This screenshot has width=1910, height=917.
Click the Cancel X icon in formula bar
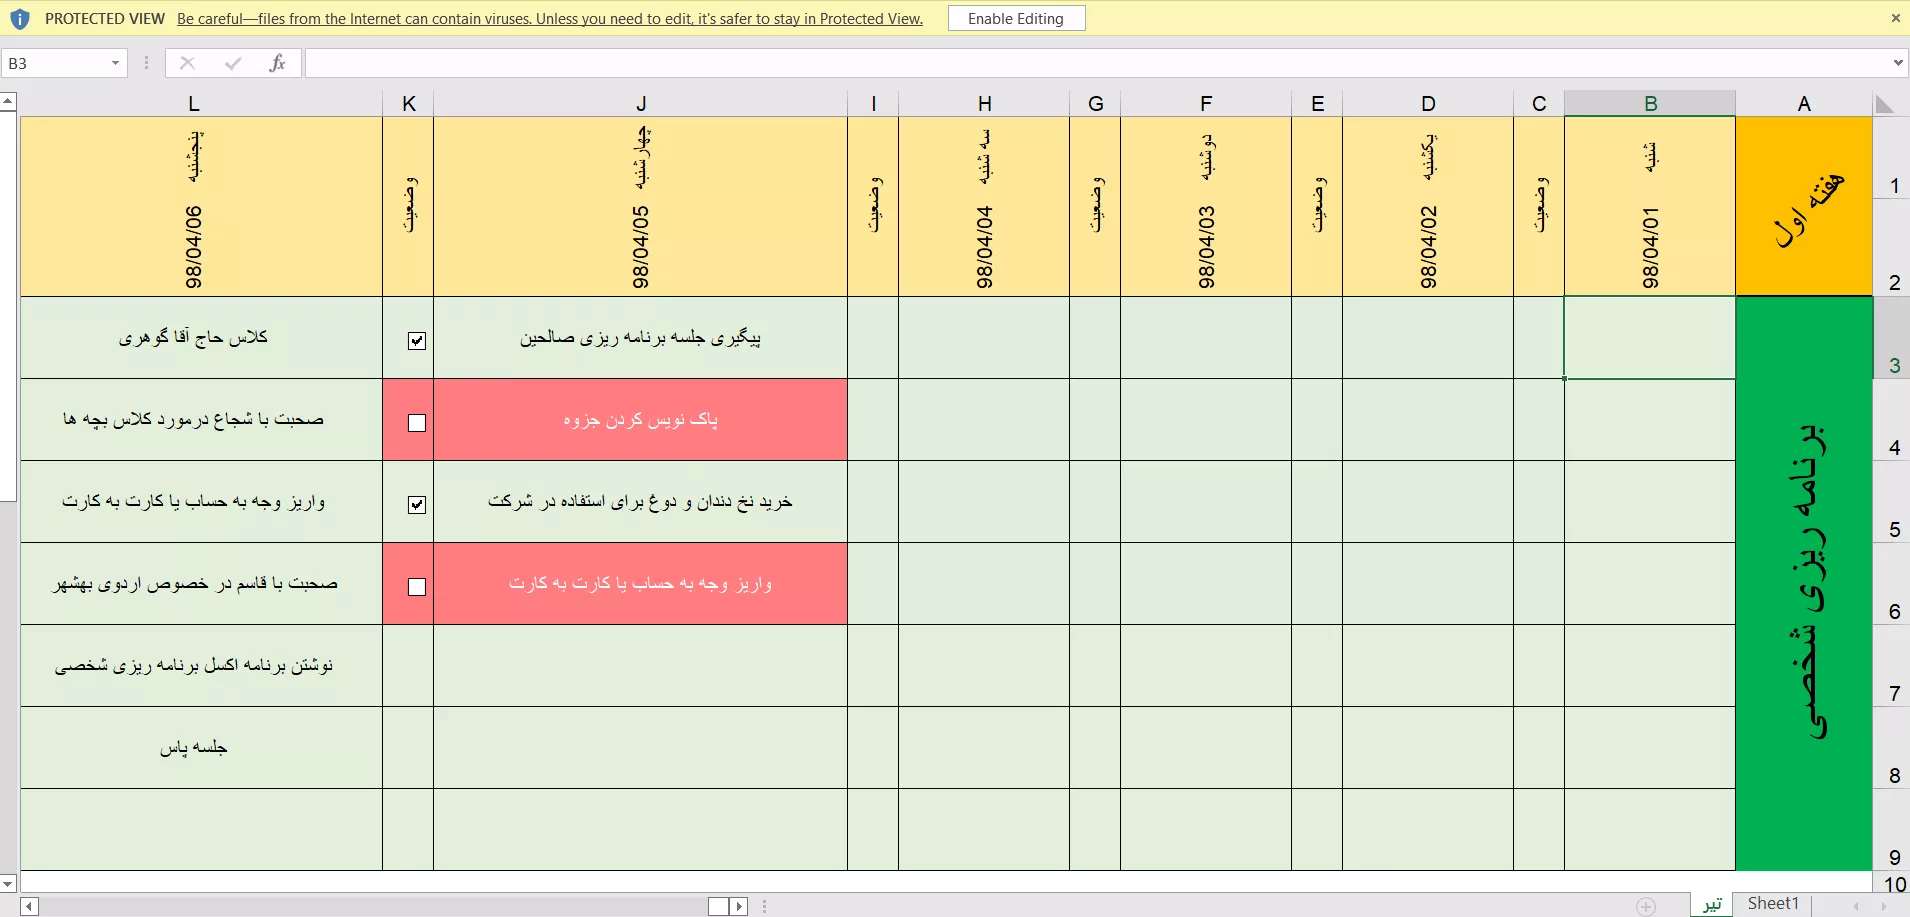pyautogui.click(x=187, y=63)
